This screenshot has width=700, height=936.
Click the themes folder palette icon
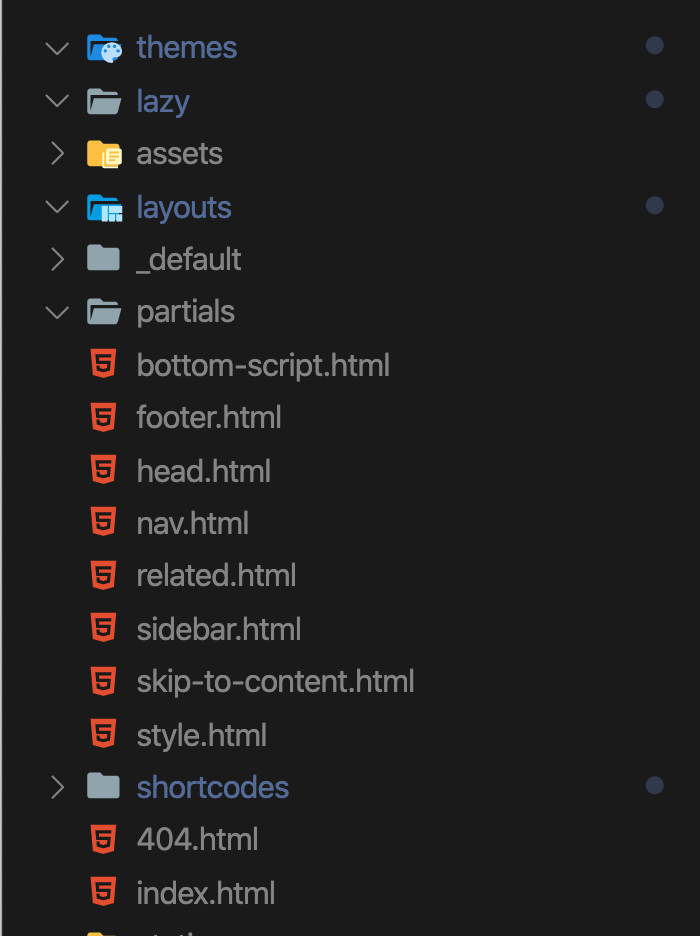[x=104, y=48]
